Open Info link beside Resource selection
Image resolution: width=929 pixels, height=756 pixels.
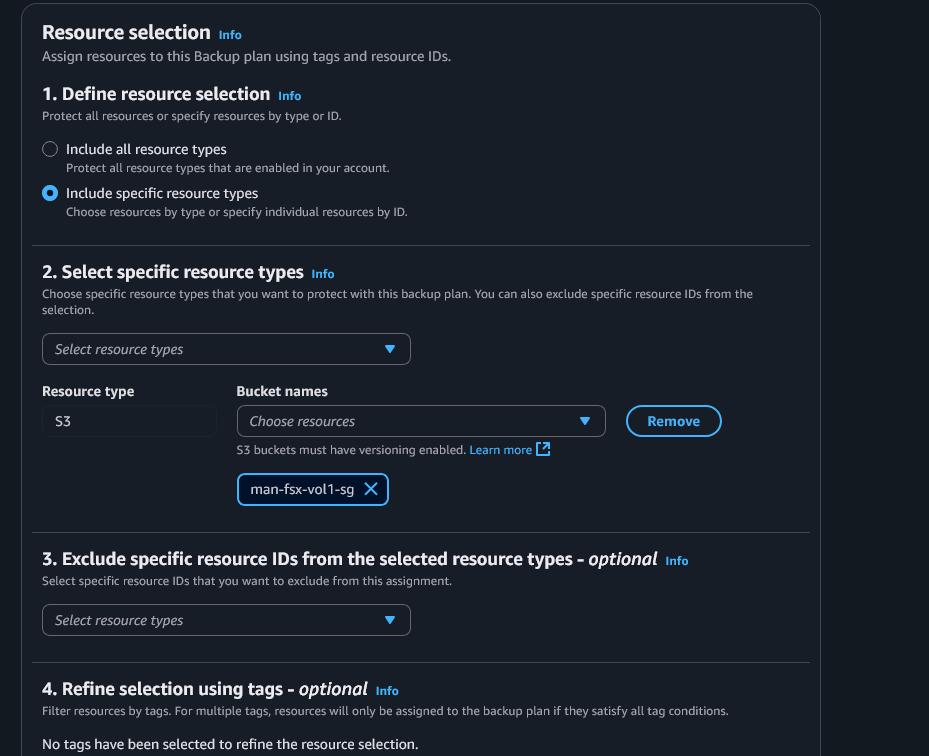coord(230,35)
